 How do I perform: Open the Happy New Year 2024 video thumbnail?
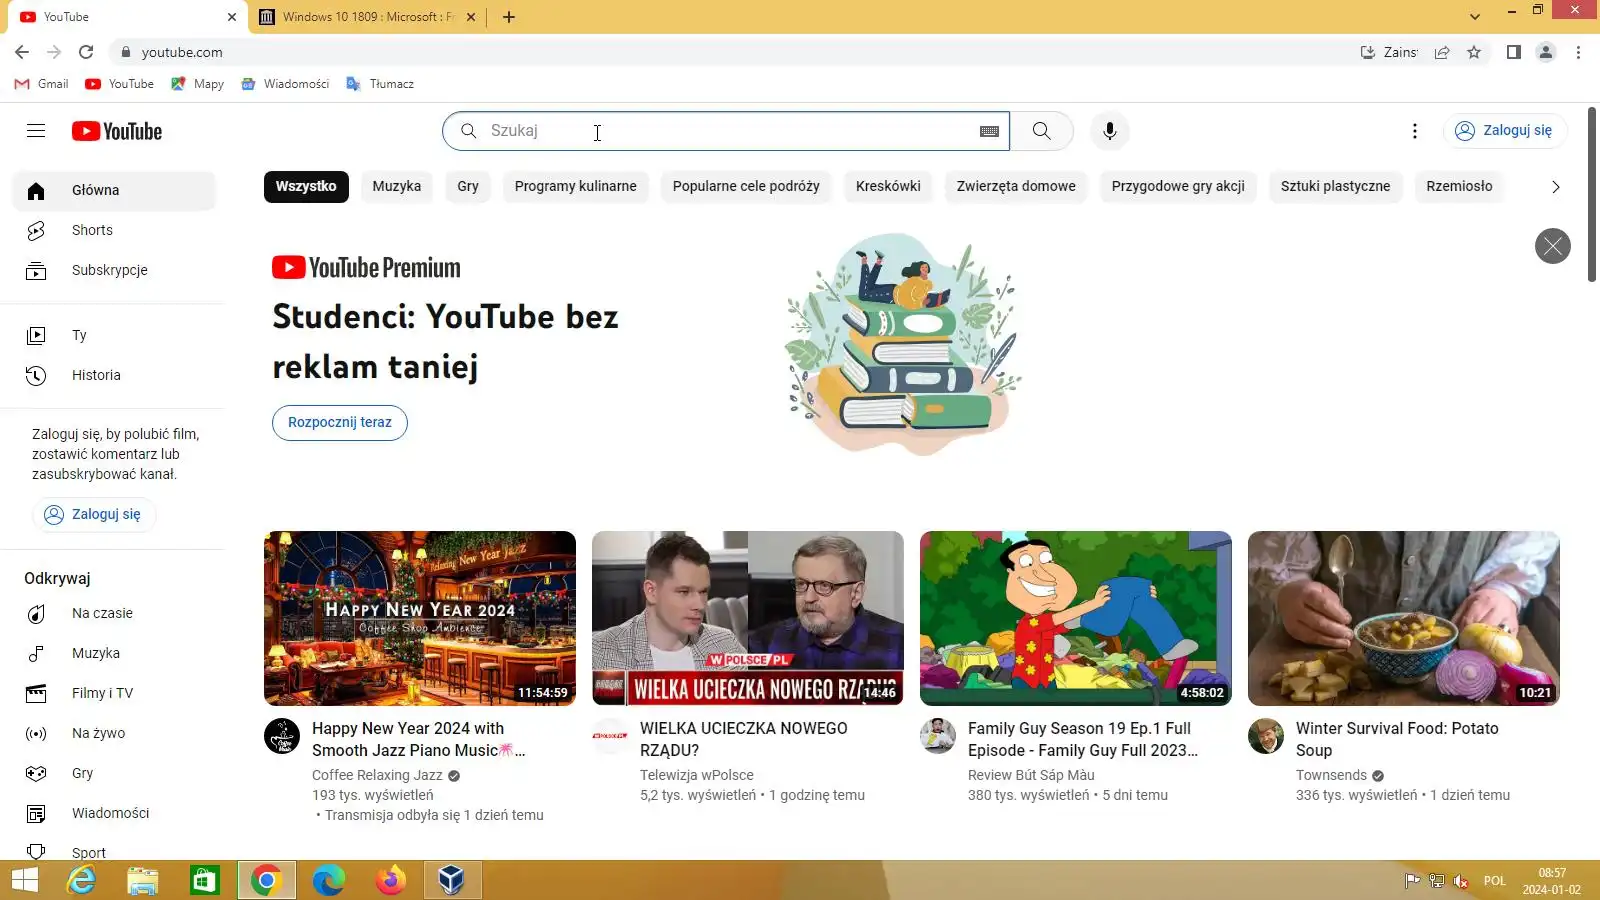click(x=420, y=618)
